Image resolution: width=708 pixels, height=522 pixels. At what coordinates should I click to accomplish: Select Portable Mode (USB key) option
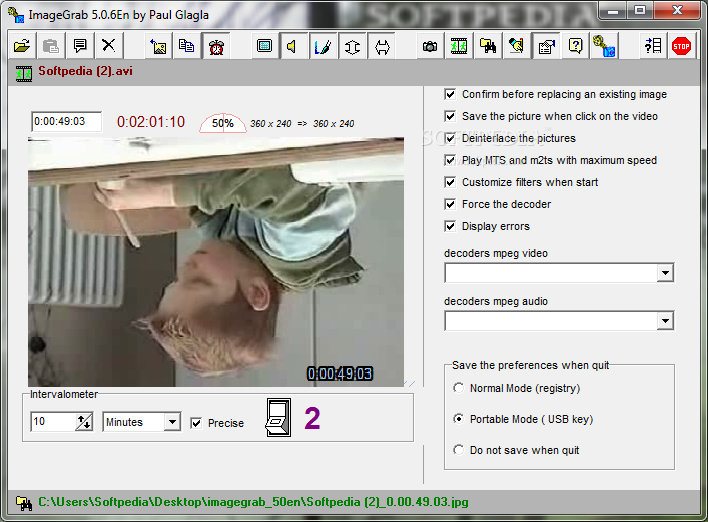(x=458, y=419)
